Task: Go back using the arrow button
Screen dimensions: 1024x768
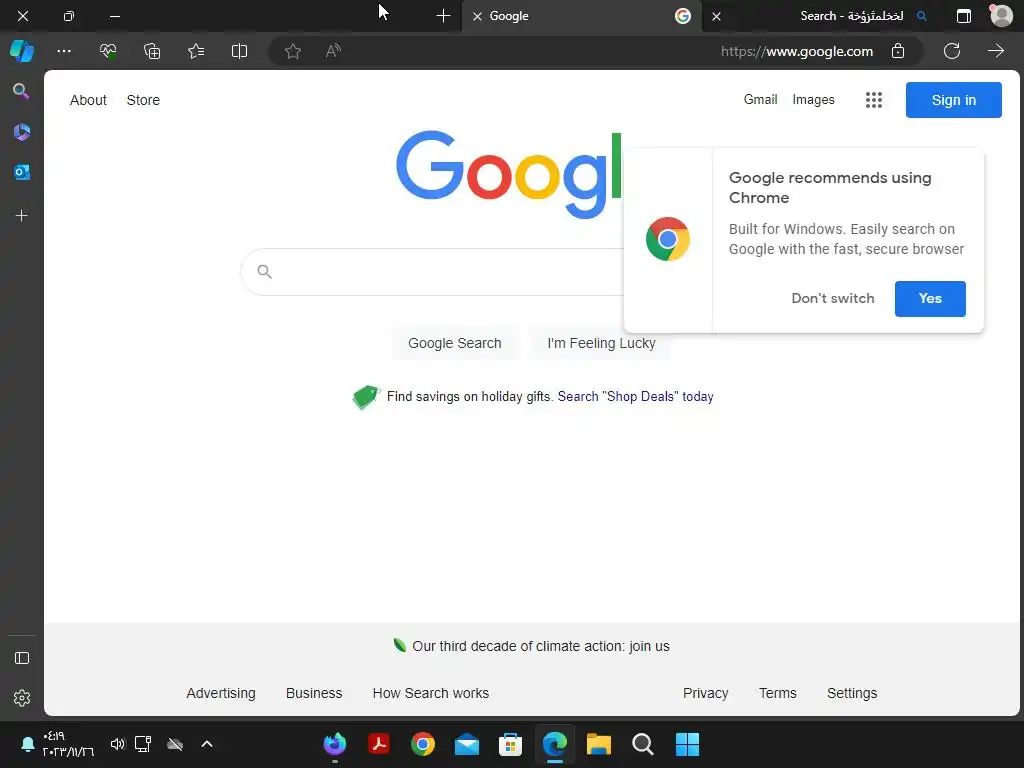Action: coord(996,51)
